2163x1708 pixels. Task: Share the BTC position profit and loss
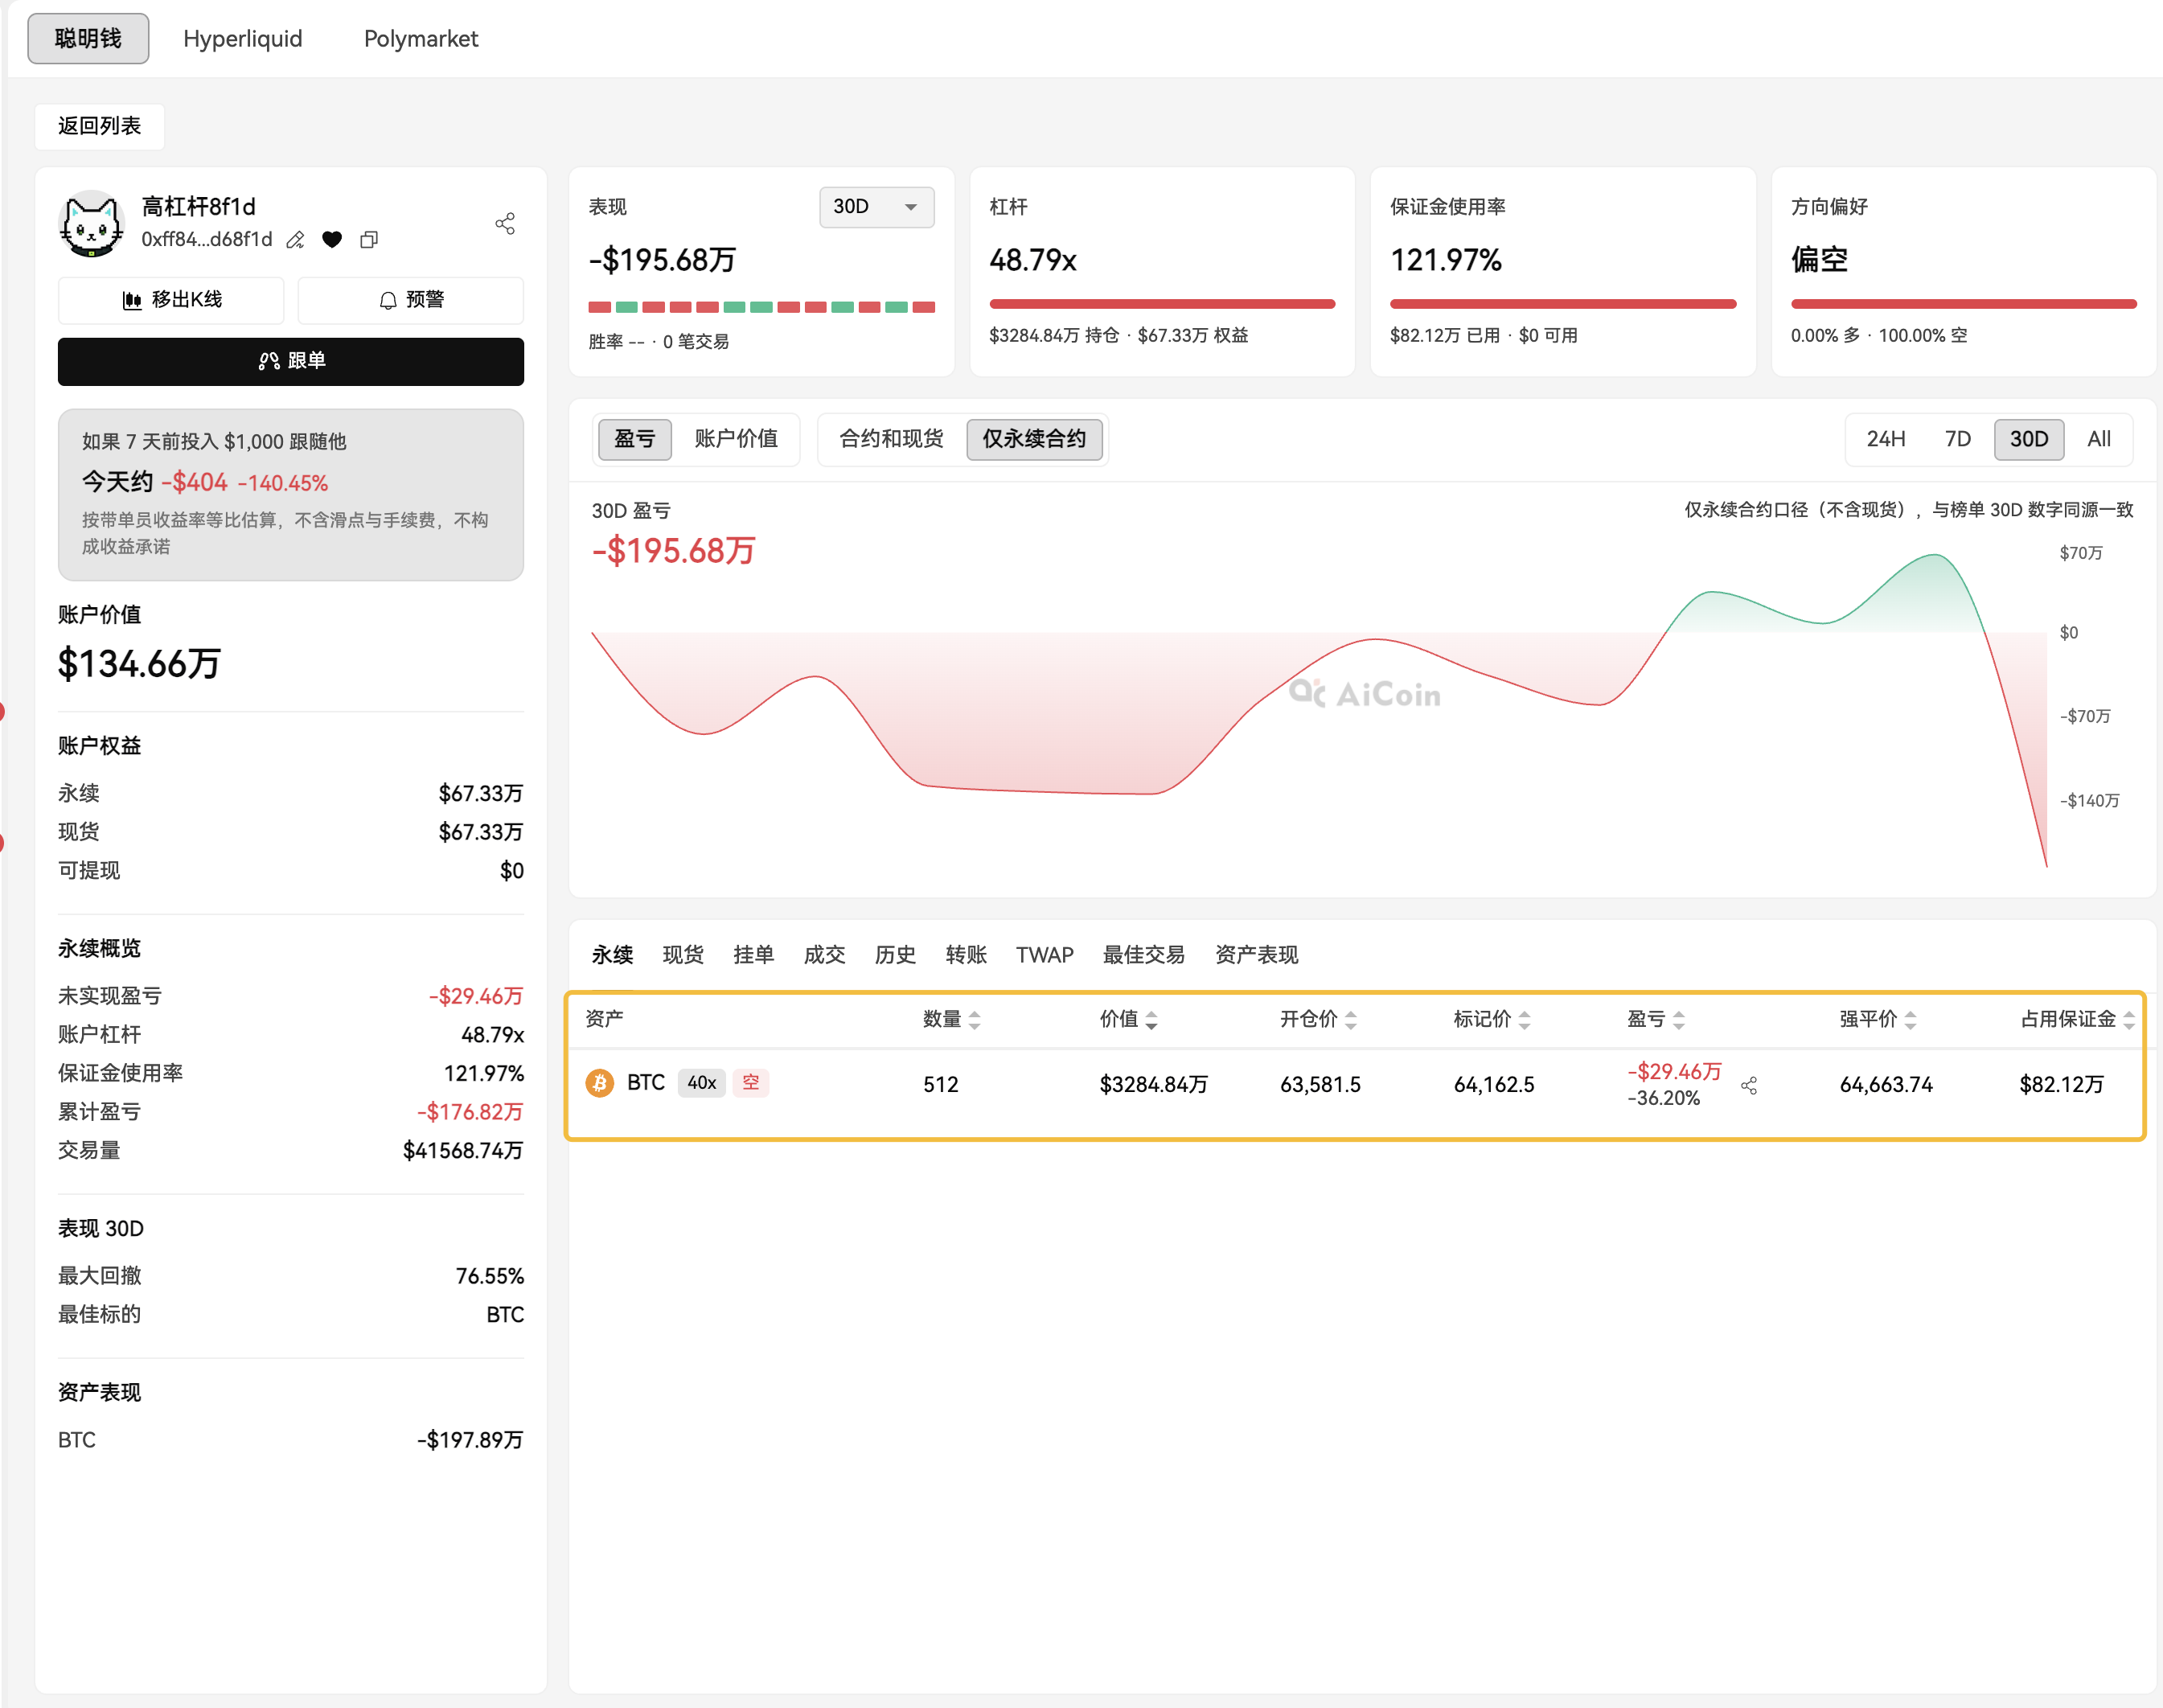1749,1085
